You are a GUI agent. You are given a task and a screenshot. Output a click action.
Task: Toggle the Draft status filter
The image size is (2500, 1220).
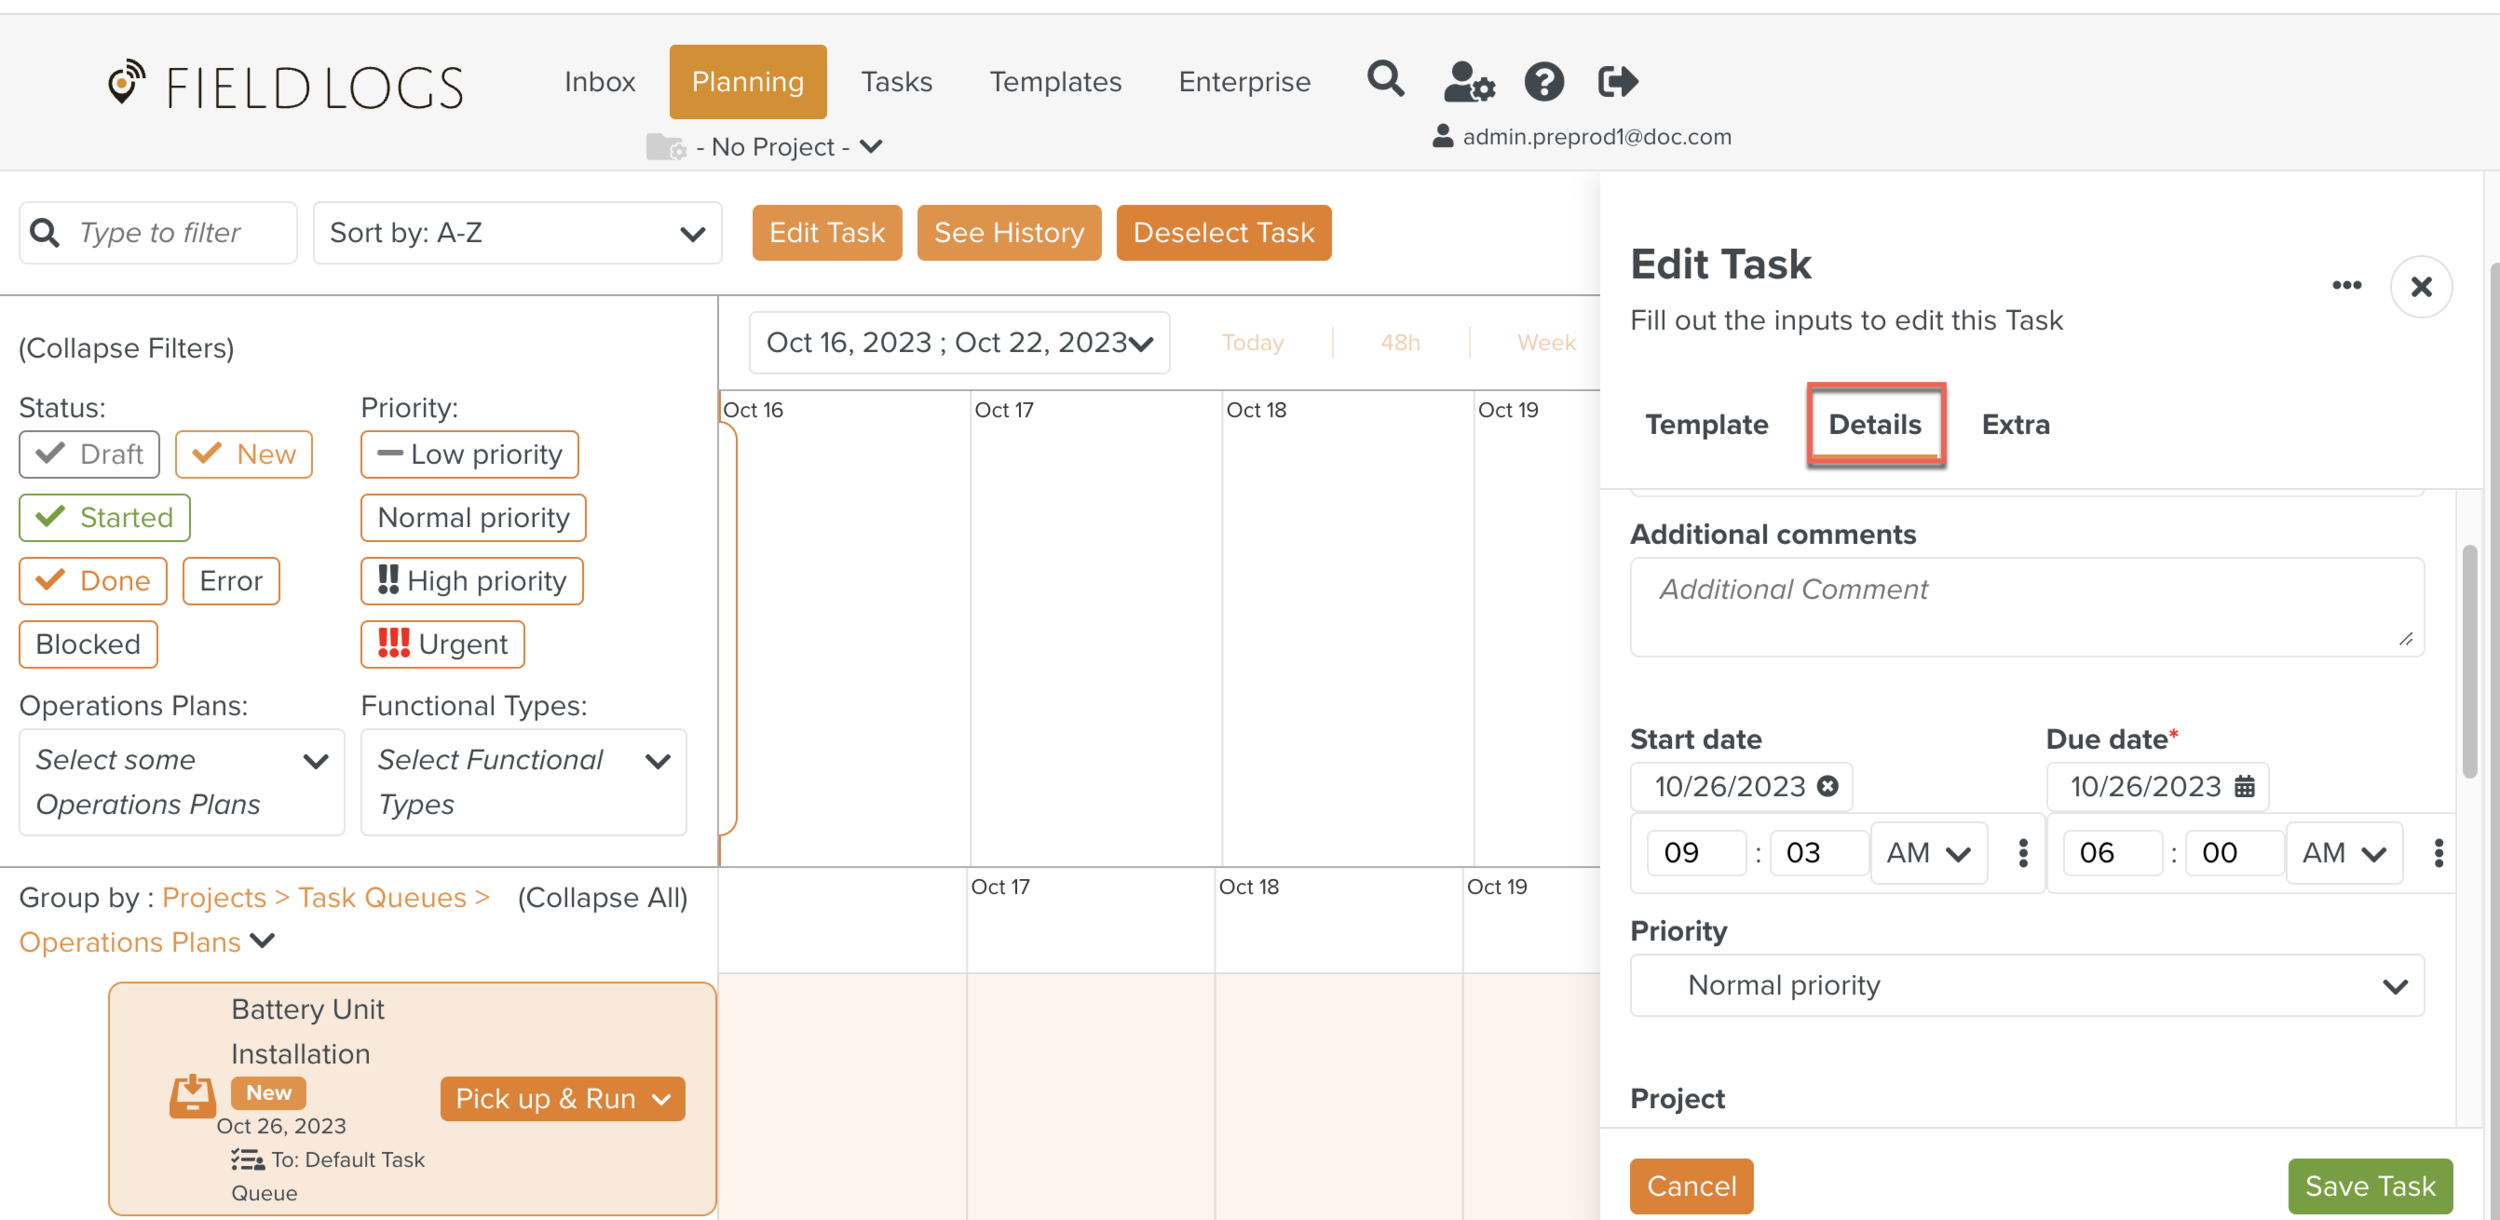(x=89, y=454)
